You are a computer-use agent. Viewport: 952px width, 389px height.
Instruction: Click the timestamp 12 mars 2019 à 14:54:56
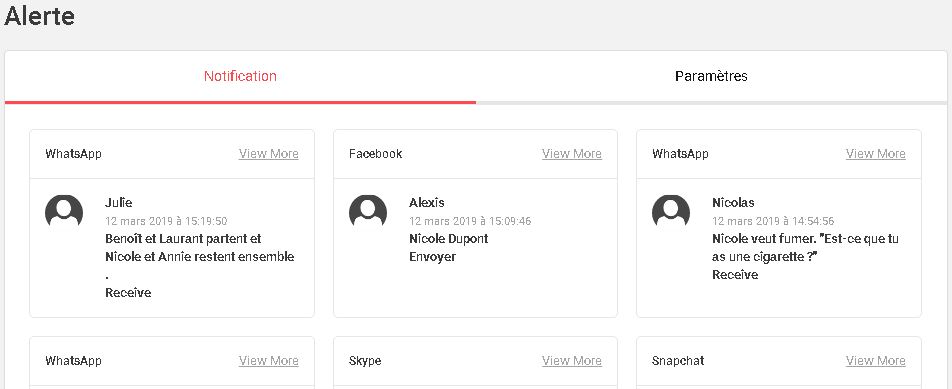pos(773,221)
